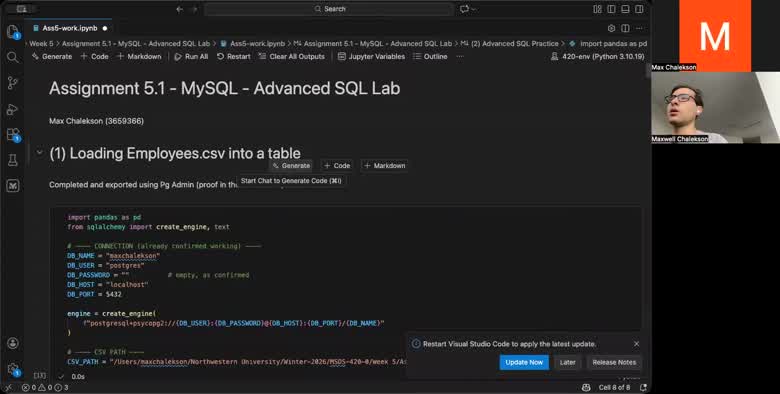Screen dimensions: 780x394
Task: Open editor More Actions ellipsis
Action: pyautogui.click(x=639, y=28)
